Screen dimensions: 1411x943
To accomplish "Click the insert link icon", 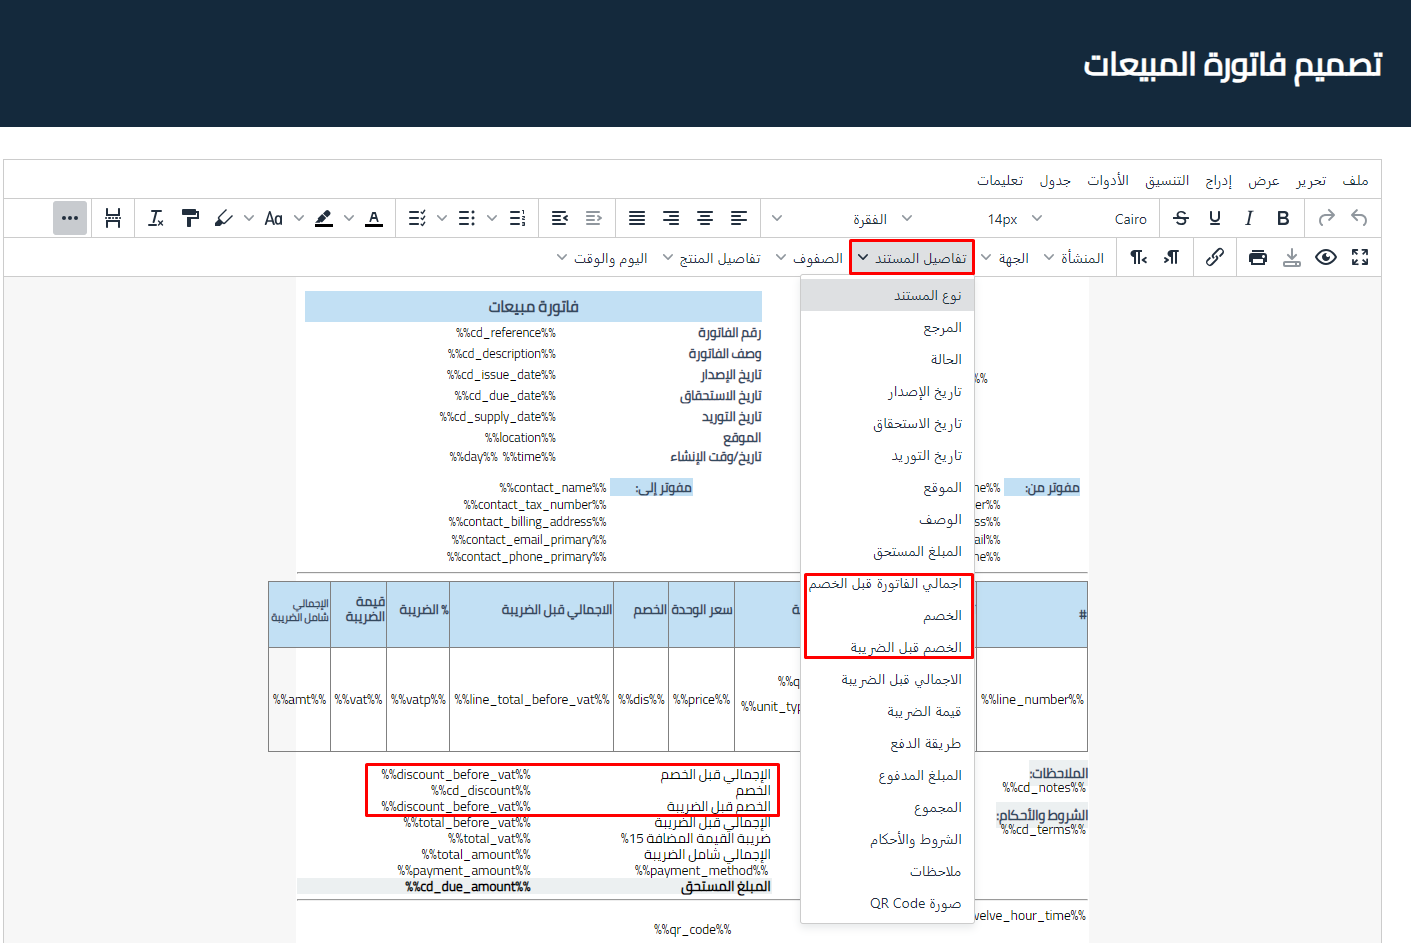I will click(1214, 257).
